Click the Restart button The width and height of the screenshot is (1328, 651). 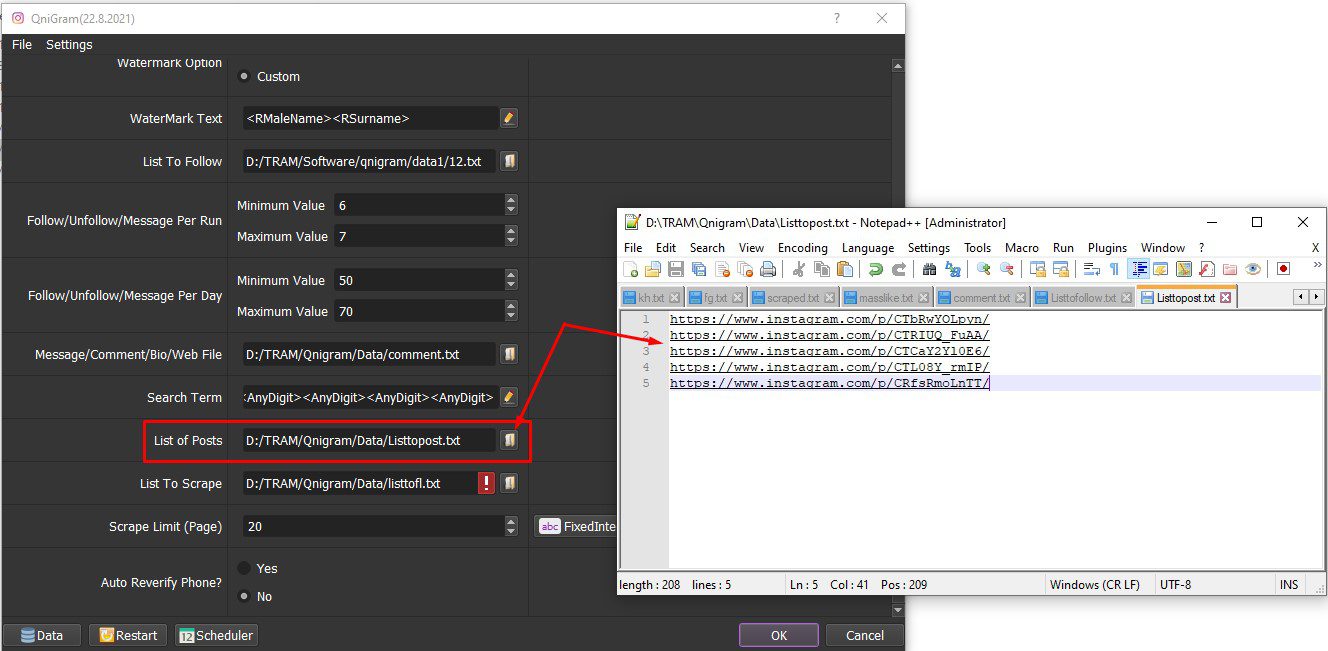(x=128, y=635)
